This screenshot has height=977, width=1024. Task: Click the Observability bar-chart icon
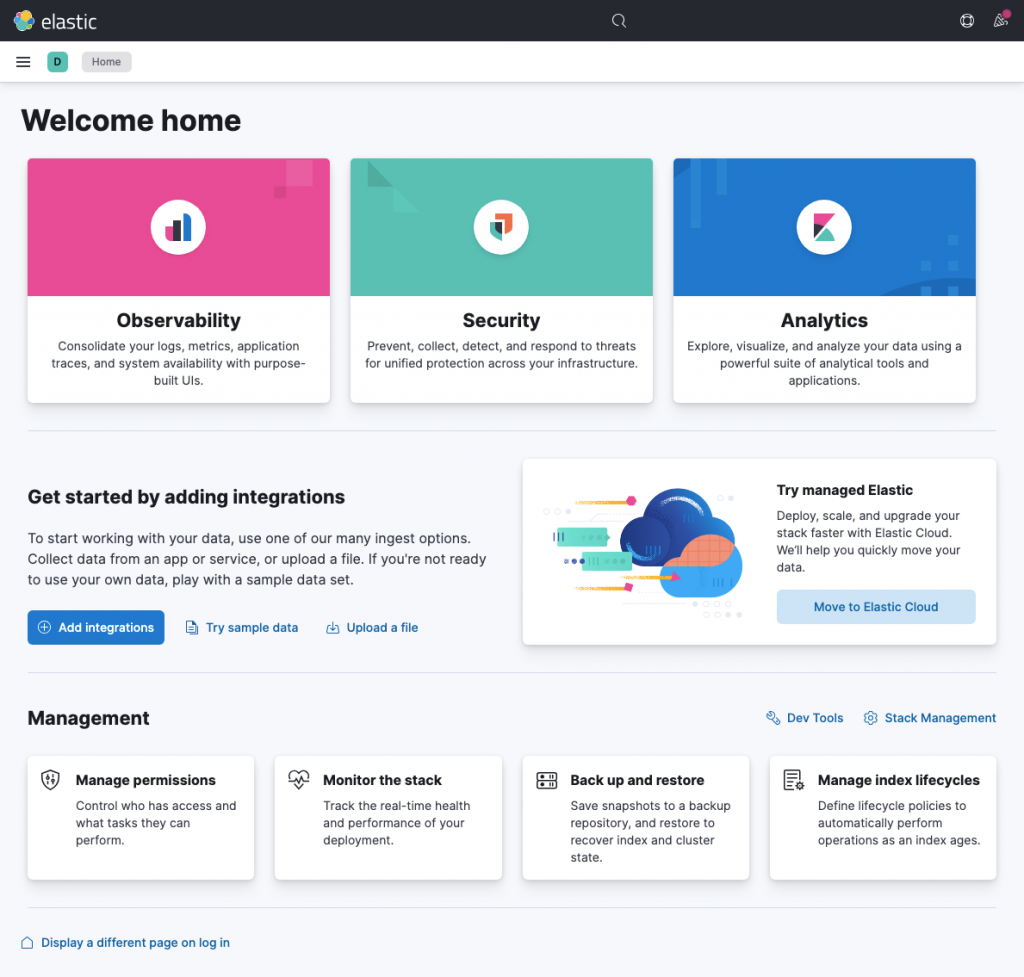point(178,227)
